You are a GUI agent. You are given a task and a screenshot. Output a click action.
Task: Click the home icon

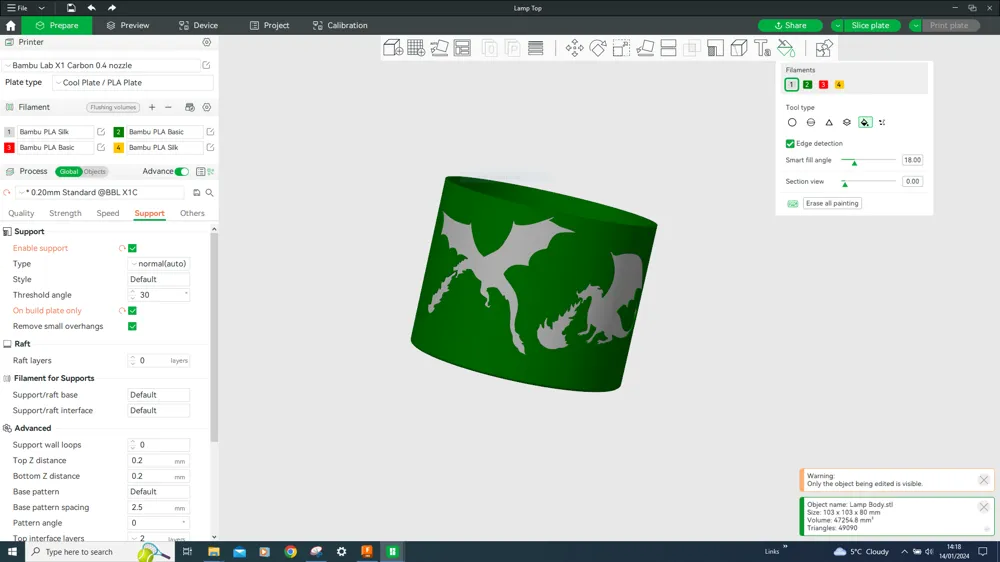(10, 26)
